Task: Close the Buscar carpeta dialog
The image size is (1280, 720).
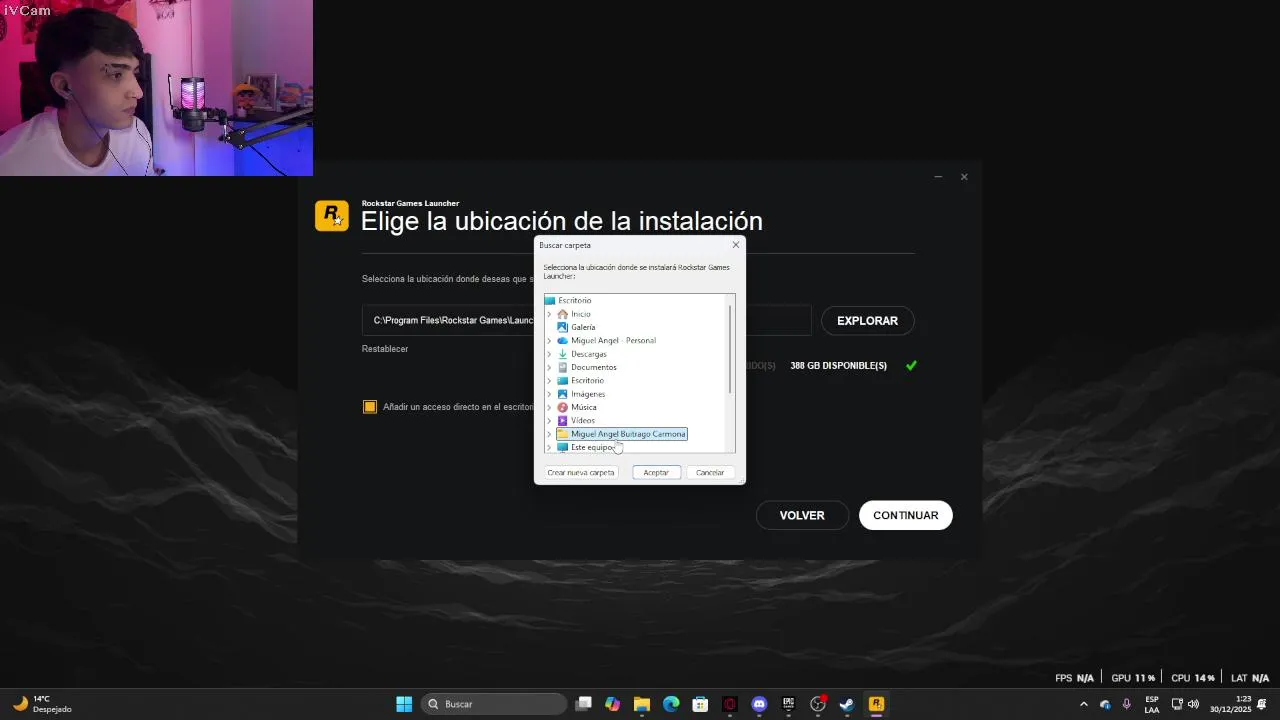Action: coord(736,245)
